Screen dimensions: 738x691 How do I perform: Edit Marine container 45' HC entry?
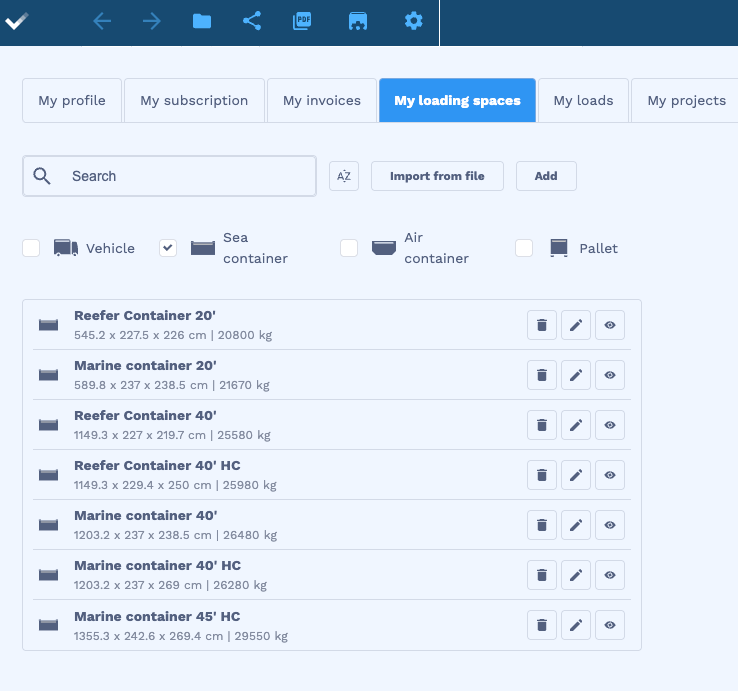click(576, 625)
